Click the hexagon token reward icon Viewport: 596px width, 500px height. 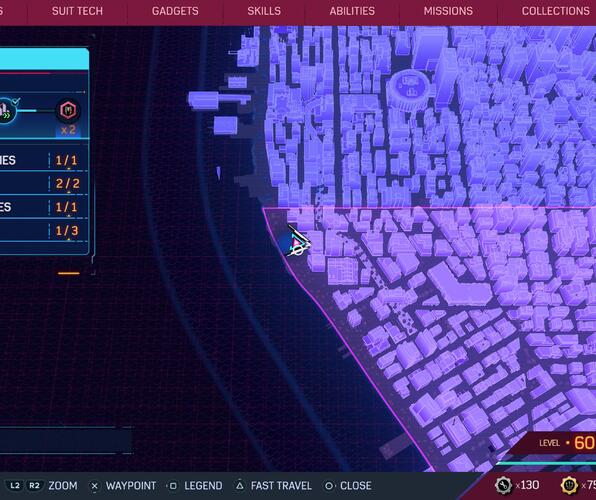coord(68,111)
